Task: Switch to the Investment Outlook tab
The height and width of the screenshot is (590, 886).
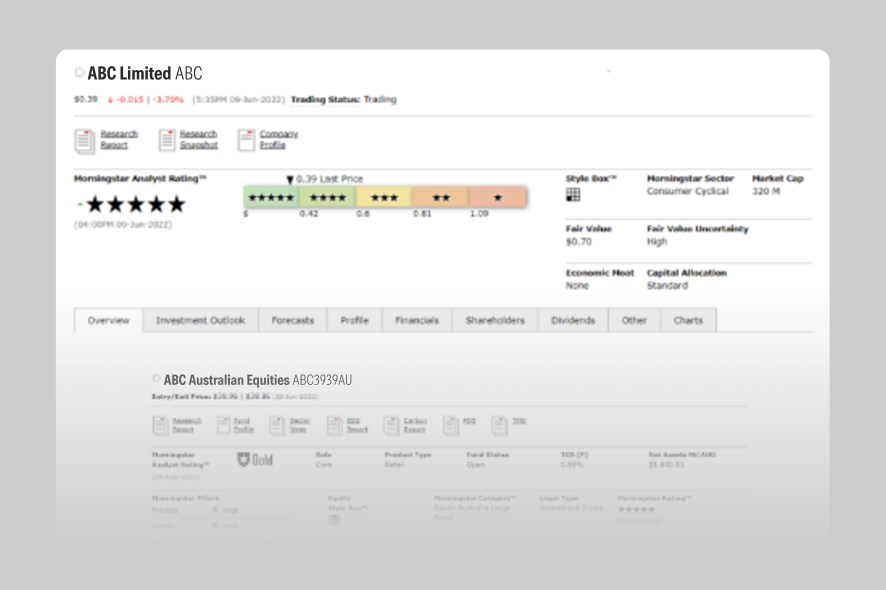Action: point(200,320)
